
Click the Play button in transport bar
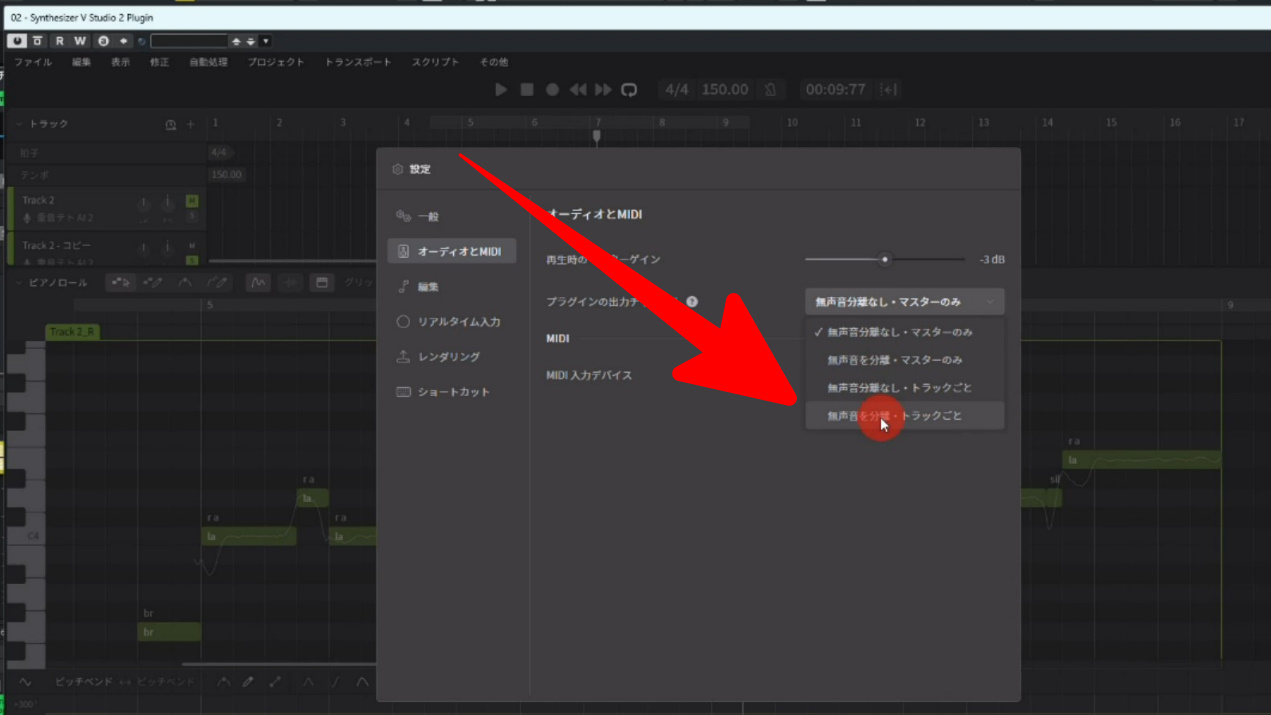pos(501,90)
